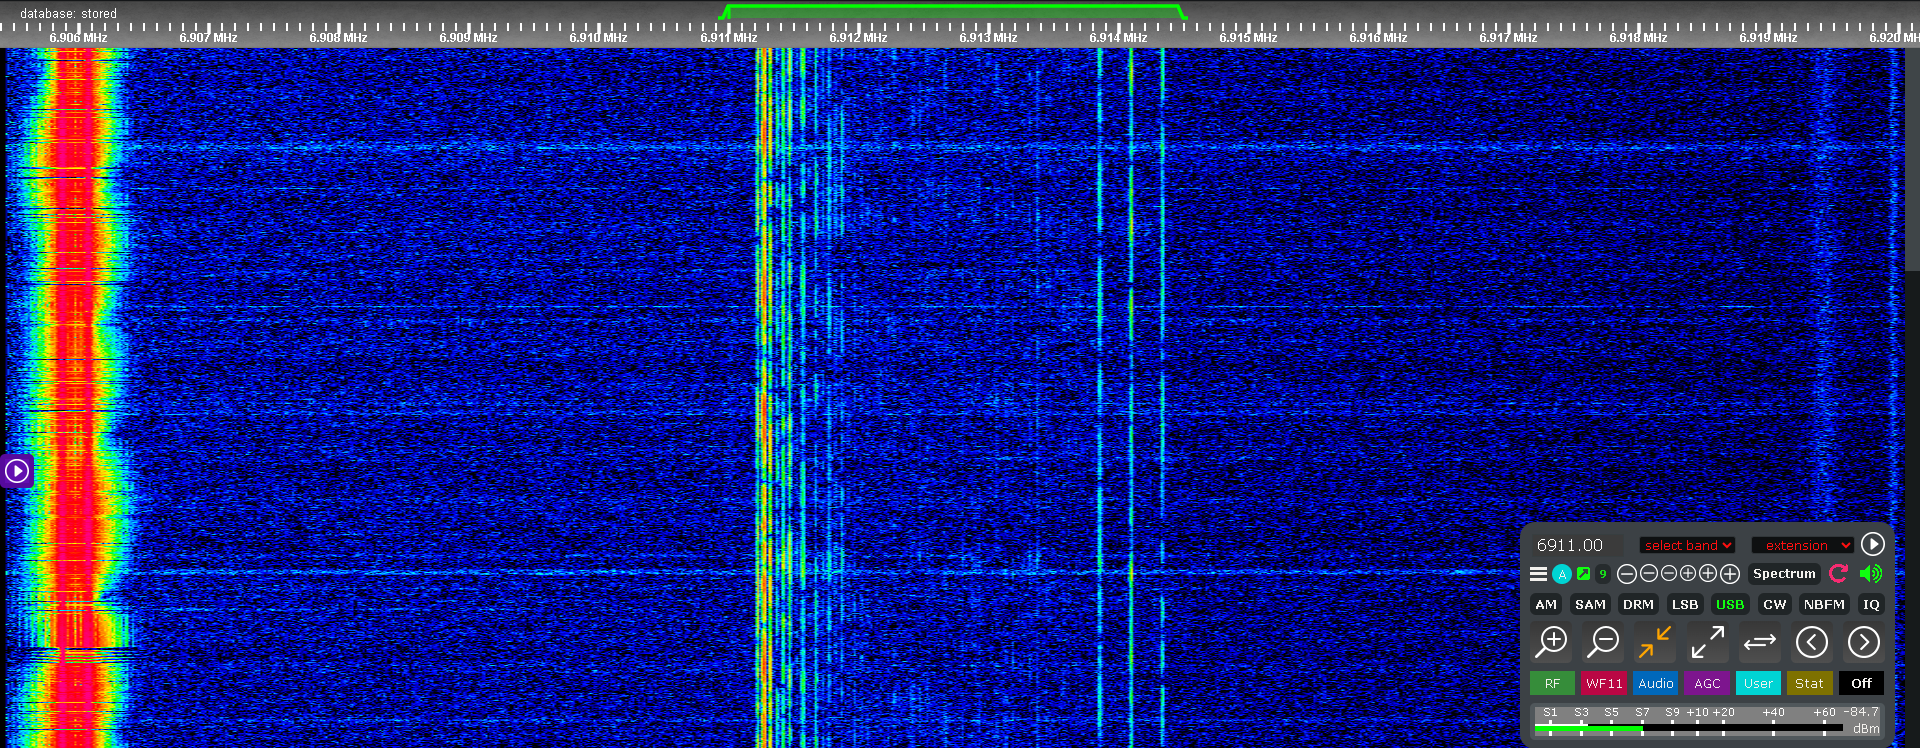Click the 6.913 MHz frequency scale label

988,38
